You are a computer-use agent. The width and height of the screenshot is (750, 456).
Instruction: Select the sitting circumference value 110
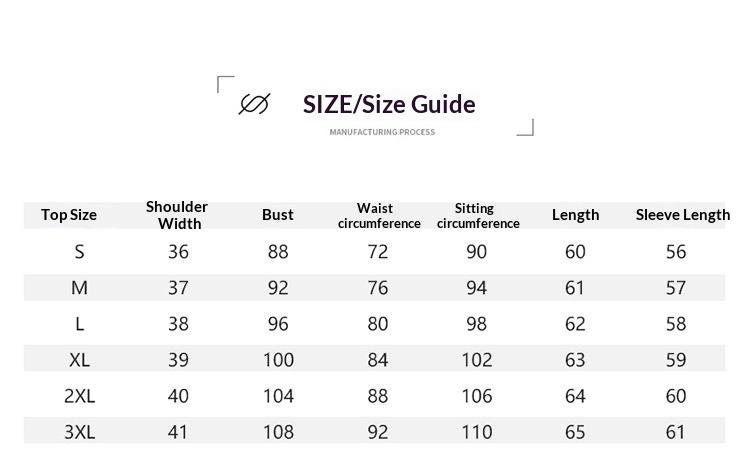tap(477, 432)
